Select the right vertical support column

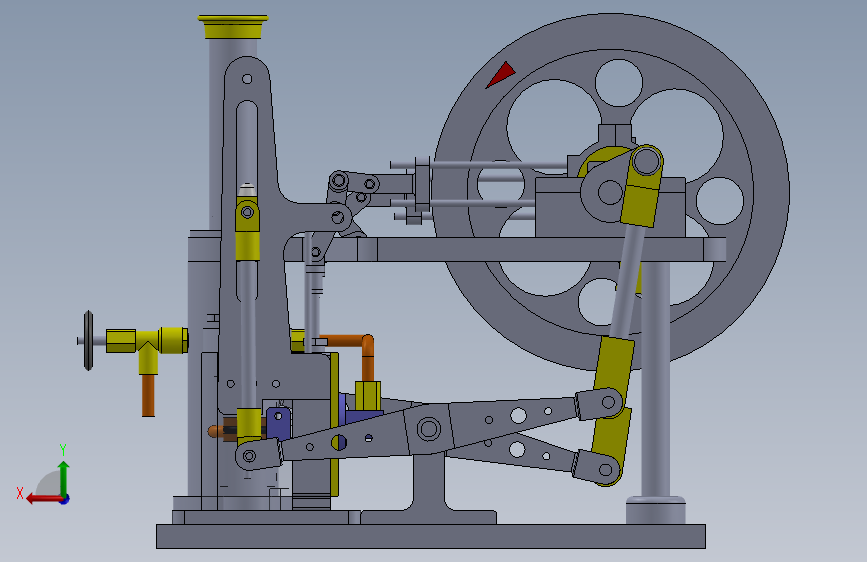tap(656, 379)
